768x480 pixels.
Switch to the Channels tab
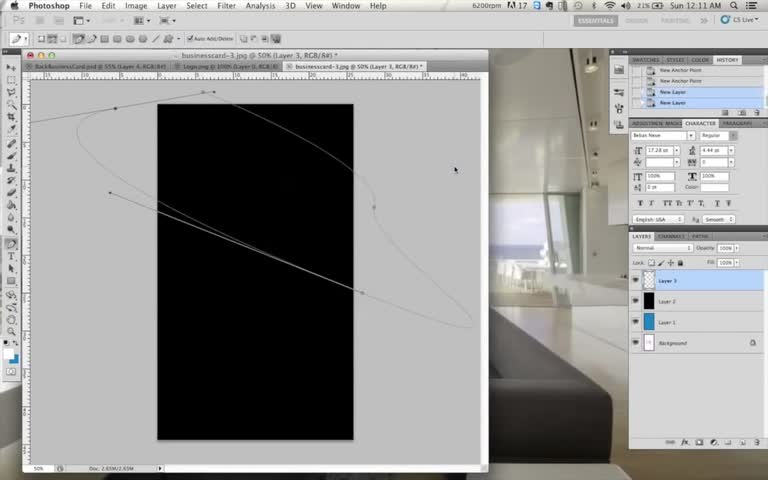pos(671,236)
